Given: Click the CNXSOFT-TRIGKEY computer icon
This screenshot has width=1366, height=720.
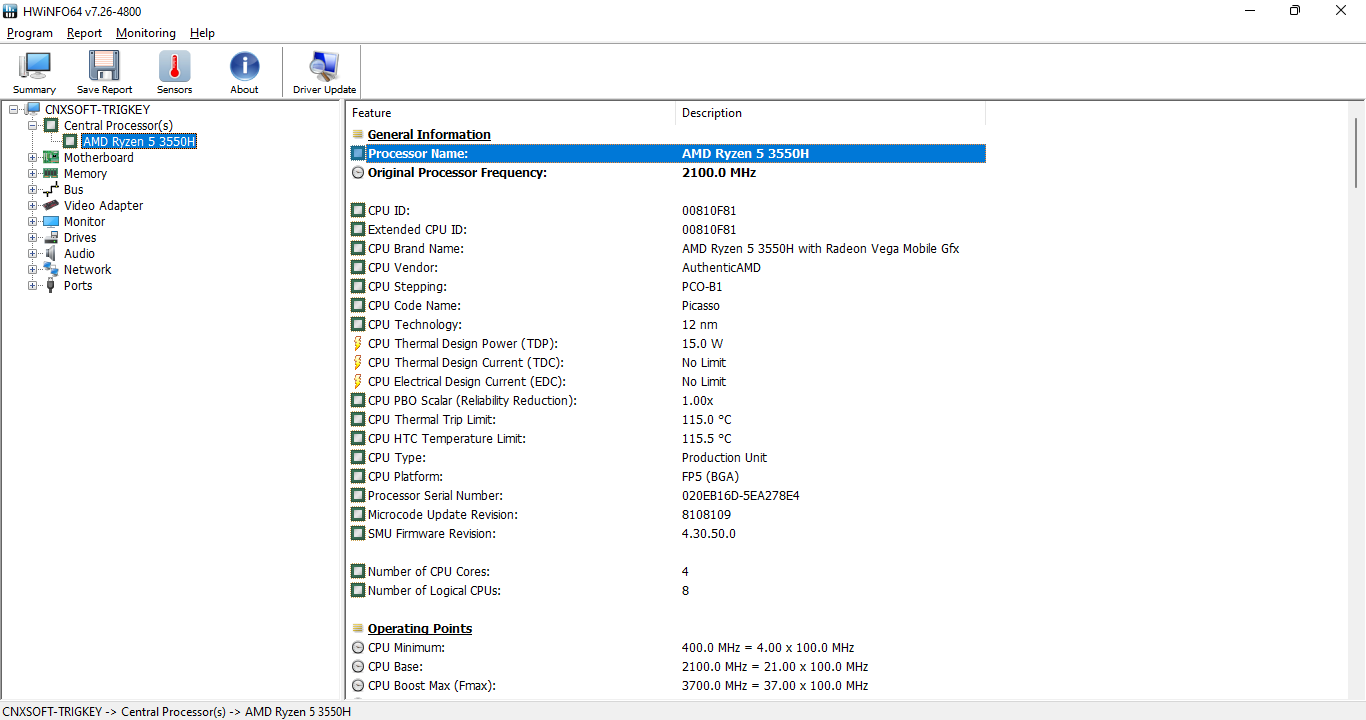Looking at the screenshot, I should click(33, 109).
